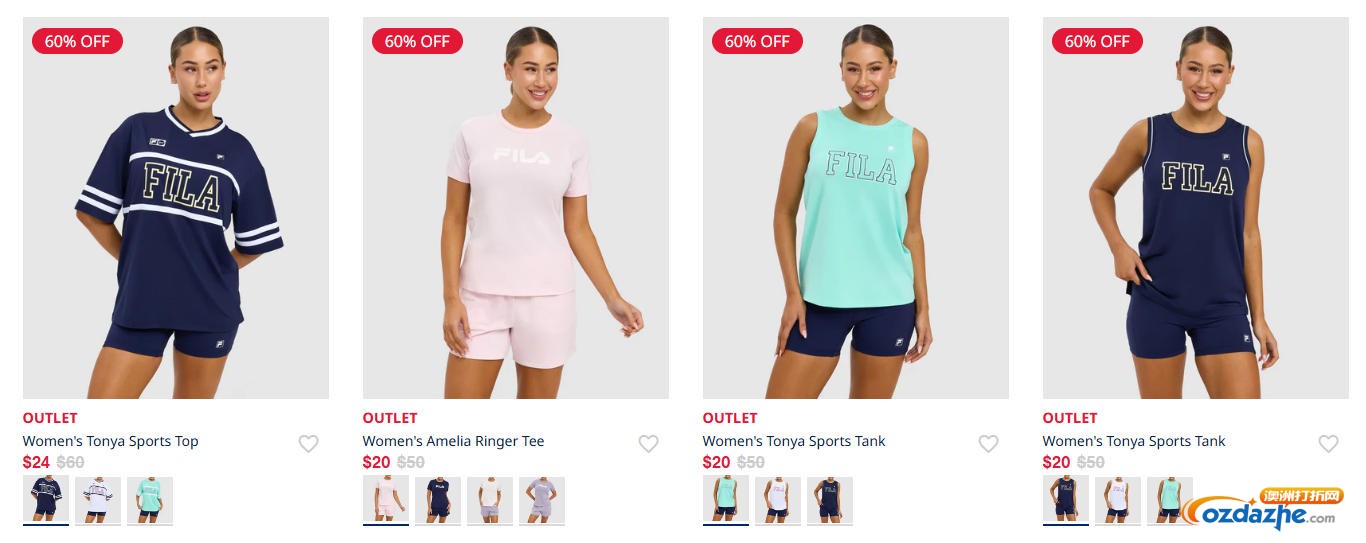The height and width of the screenshot is (543, 1366).
Task: Select white swatch under mint Tonya Sports Tank
Action: [778, 500]
